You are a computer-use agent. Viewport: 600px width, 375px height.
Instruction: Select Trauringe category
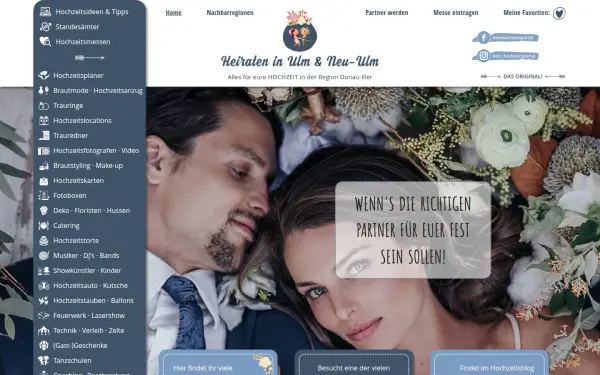68,106
